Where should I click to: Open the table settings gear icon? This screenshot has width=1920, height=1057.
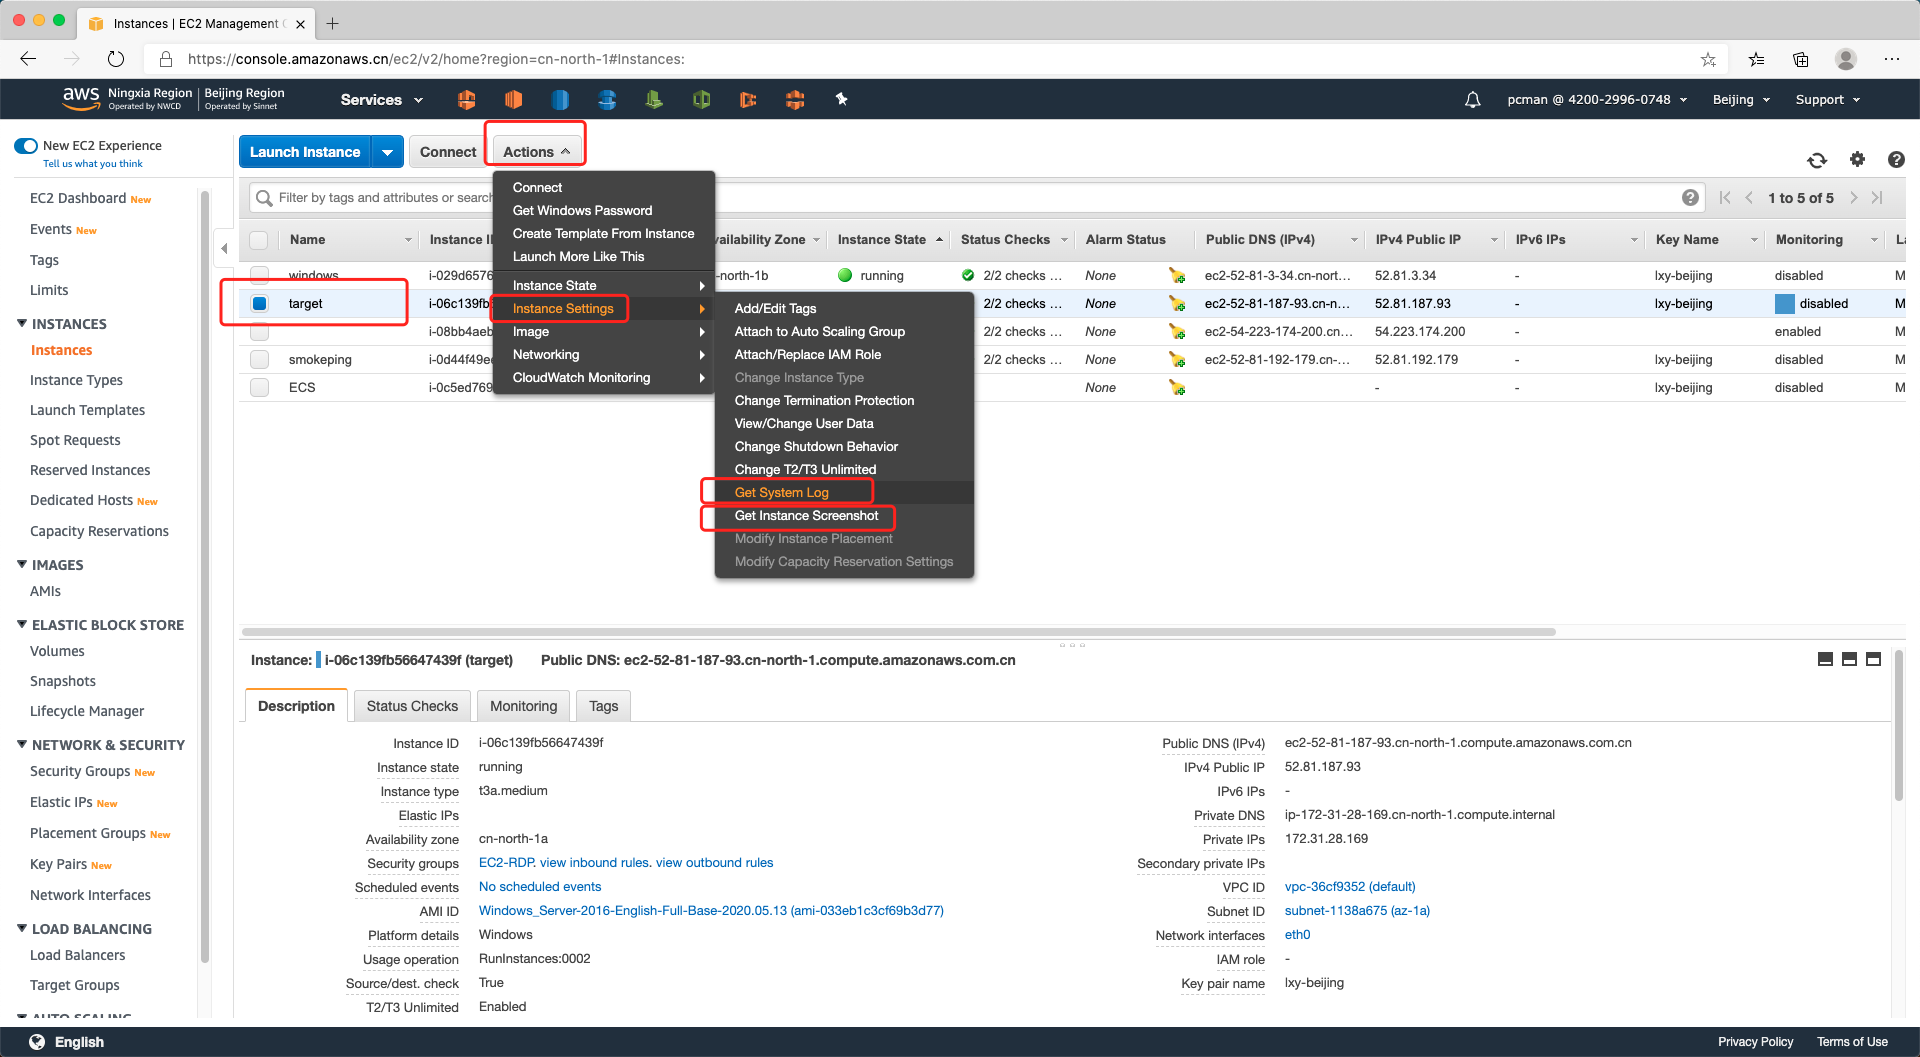[1857, 160]
